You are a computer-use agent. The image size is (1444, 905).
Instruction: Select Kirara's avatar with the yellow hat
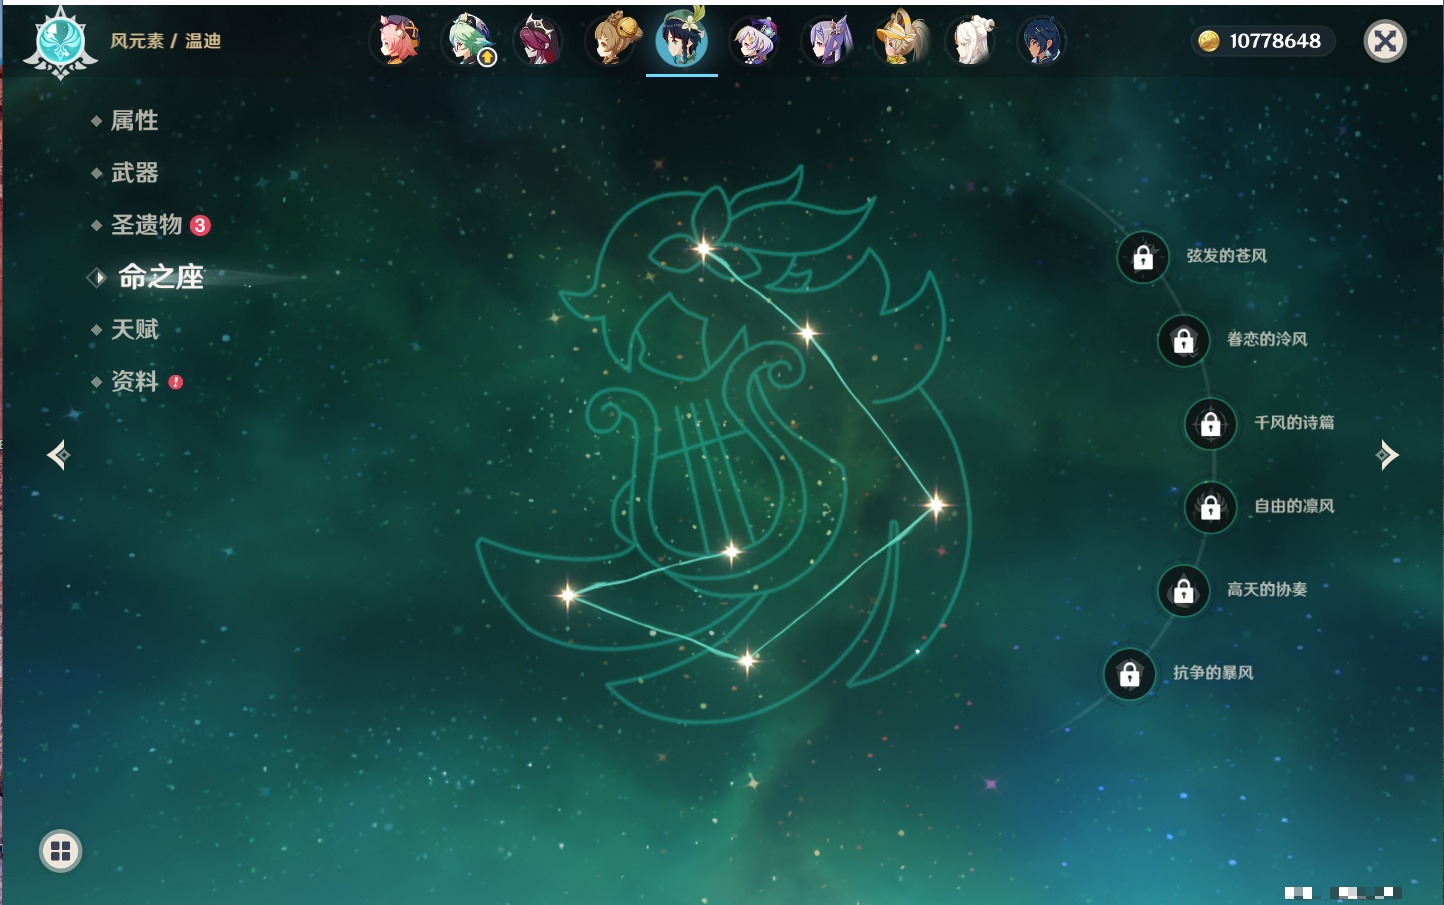point(899,41)
